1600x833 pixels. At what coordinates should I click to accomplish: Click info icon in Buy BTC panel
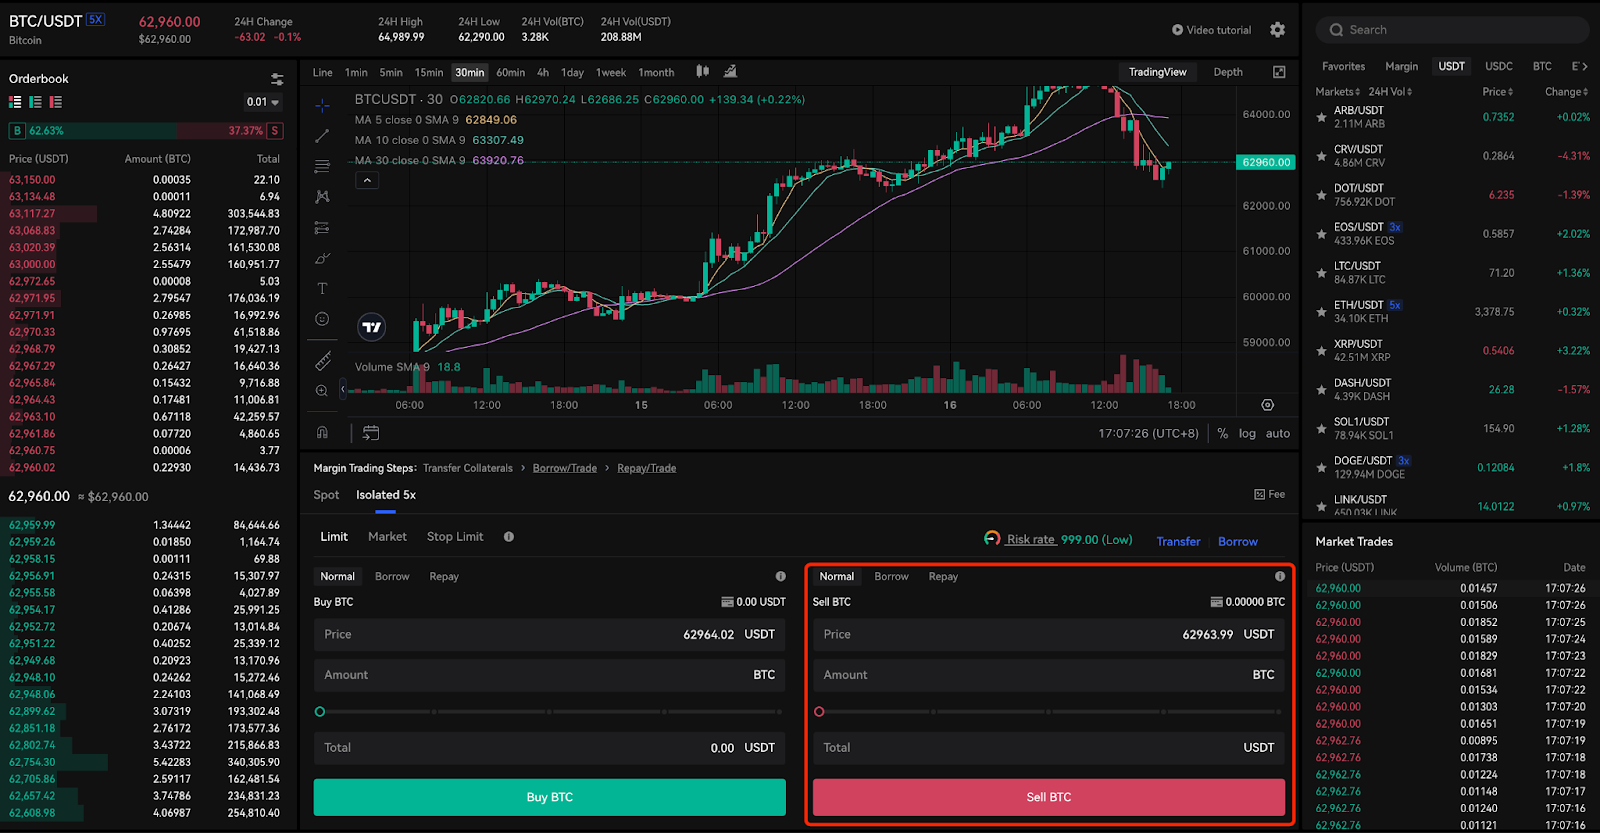(x=780, y=576)
